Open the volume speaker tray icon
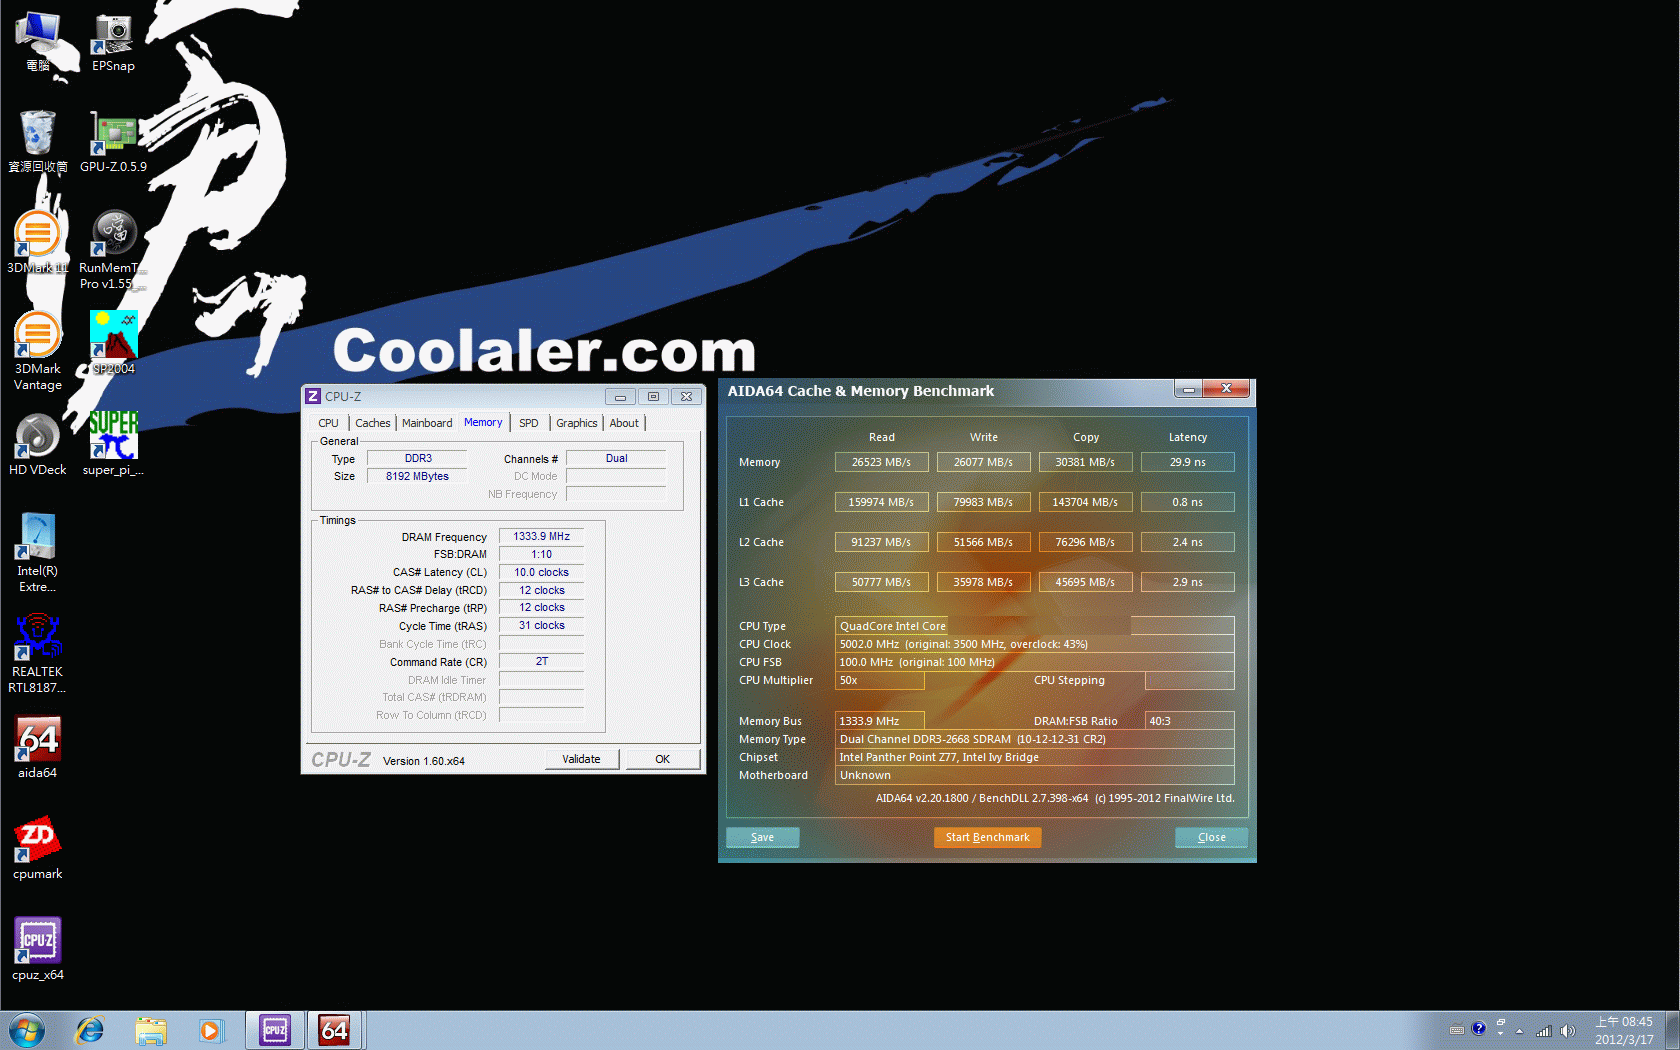This screenshot has height=1050, width=1680. tap(1567, 1031)
